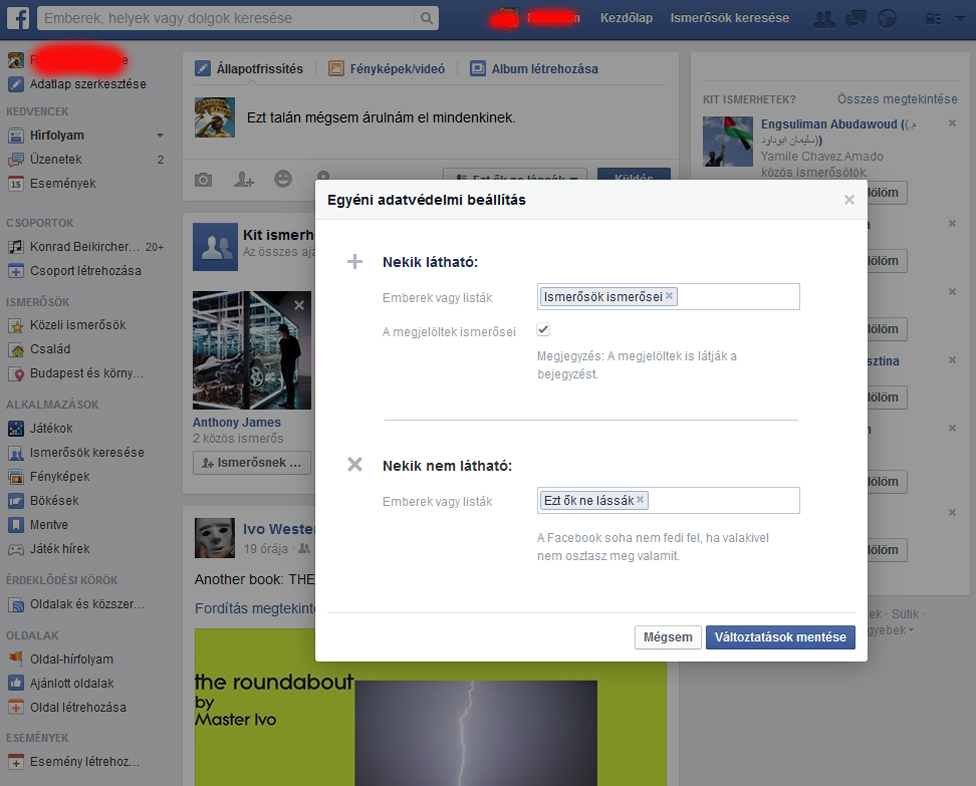Click the search magnifier icon

(x=427, y=18)
